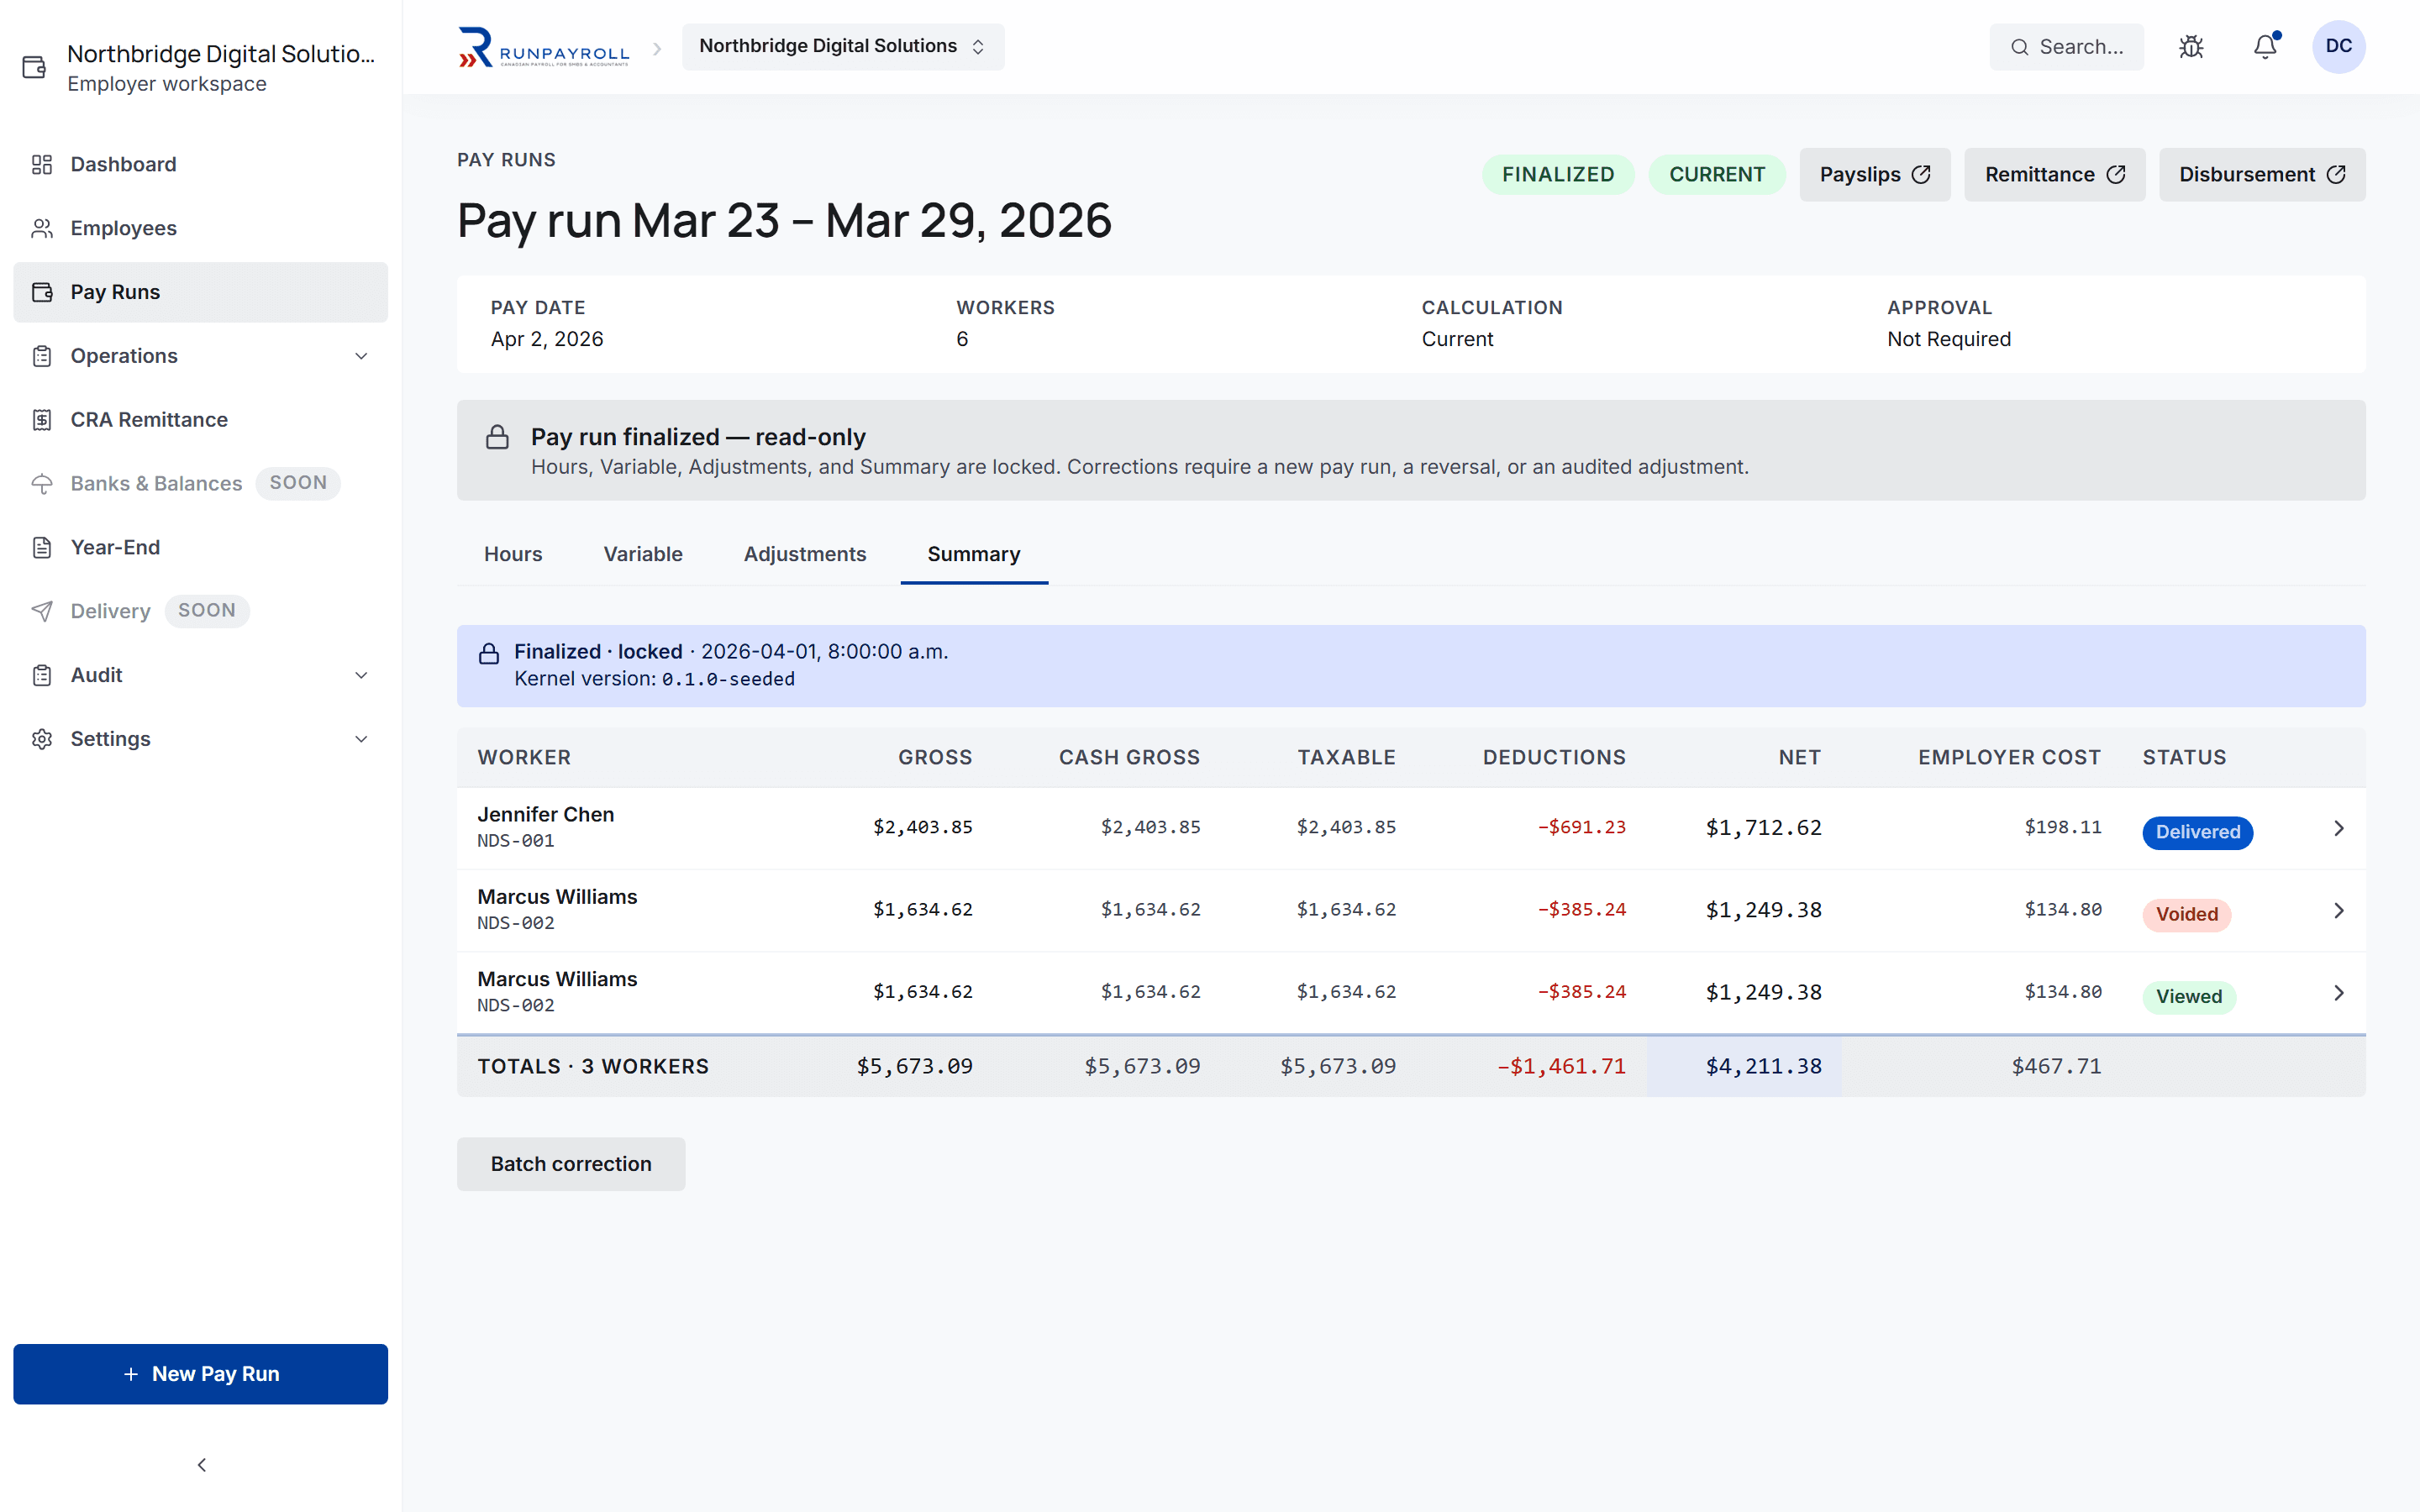The image size is (2420, 1512).
Task: Click the Delivery paper plane icon
Action: [42, 611]
